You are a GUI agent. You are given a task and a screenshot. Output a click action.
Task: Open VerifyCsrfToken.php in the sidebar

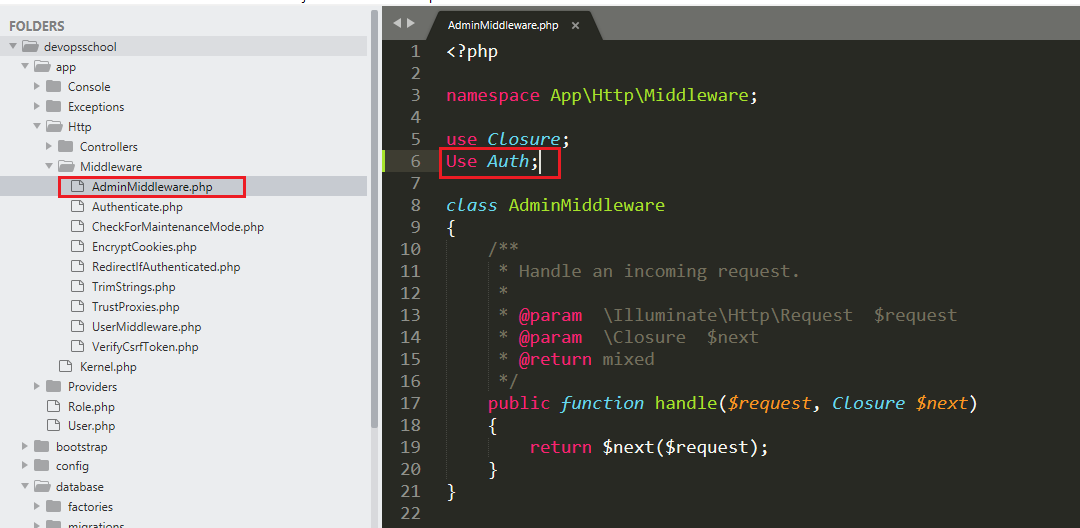(145, 347)
